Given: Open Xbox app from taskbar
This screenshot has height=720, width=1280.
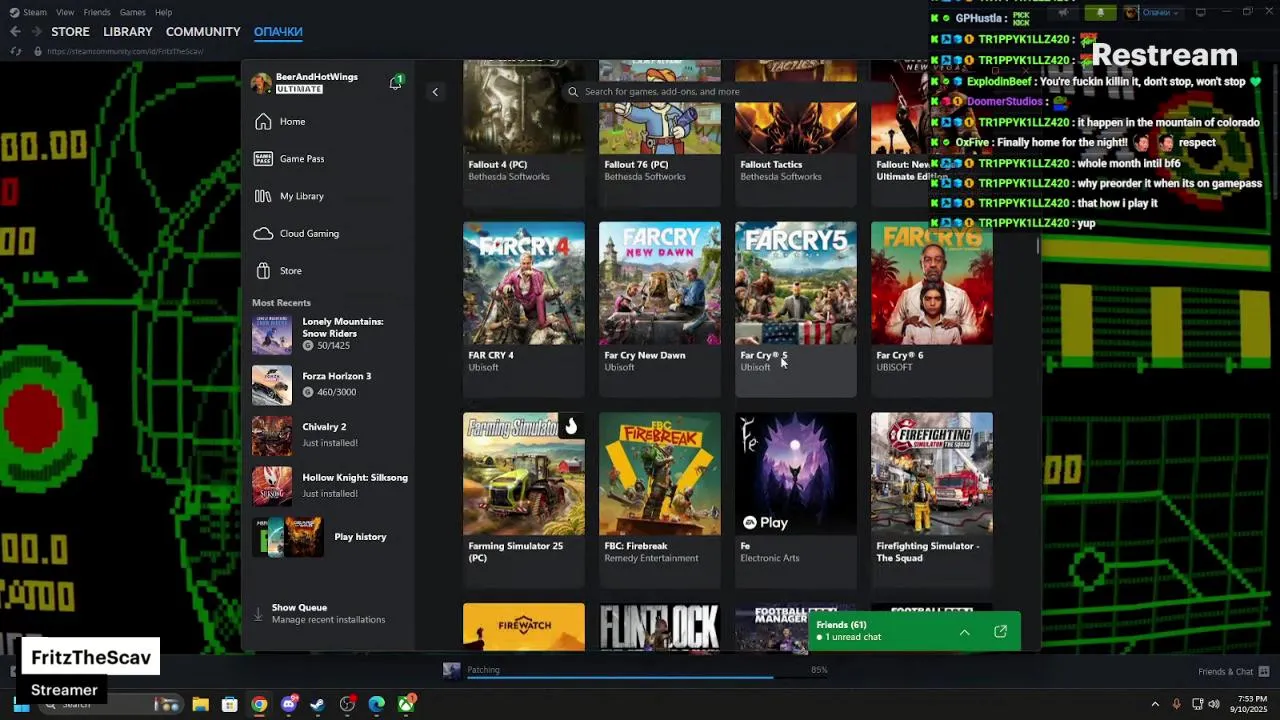Looking at the screenshot, I should pyautogui.click(x=406, y=704).
